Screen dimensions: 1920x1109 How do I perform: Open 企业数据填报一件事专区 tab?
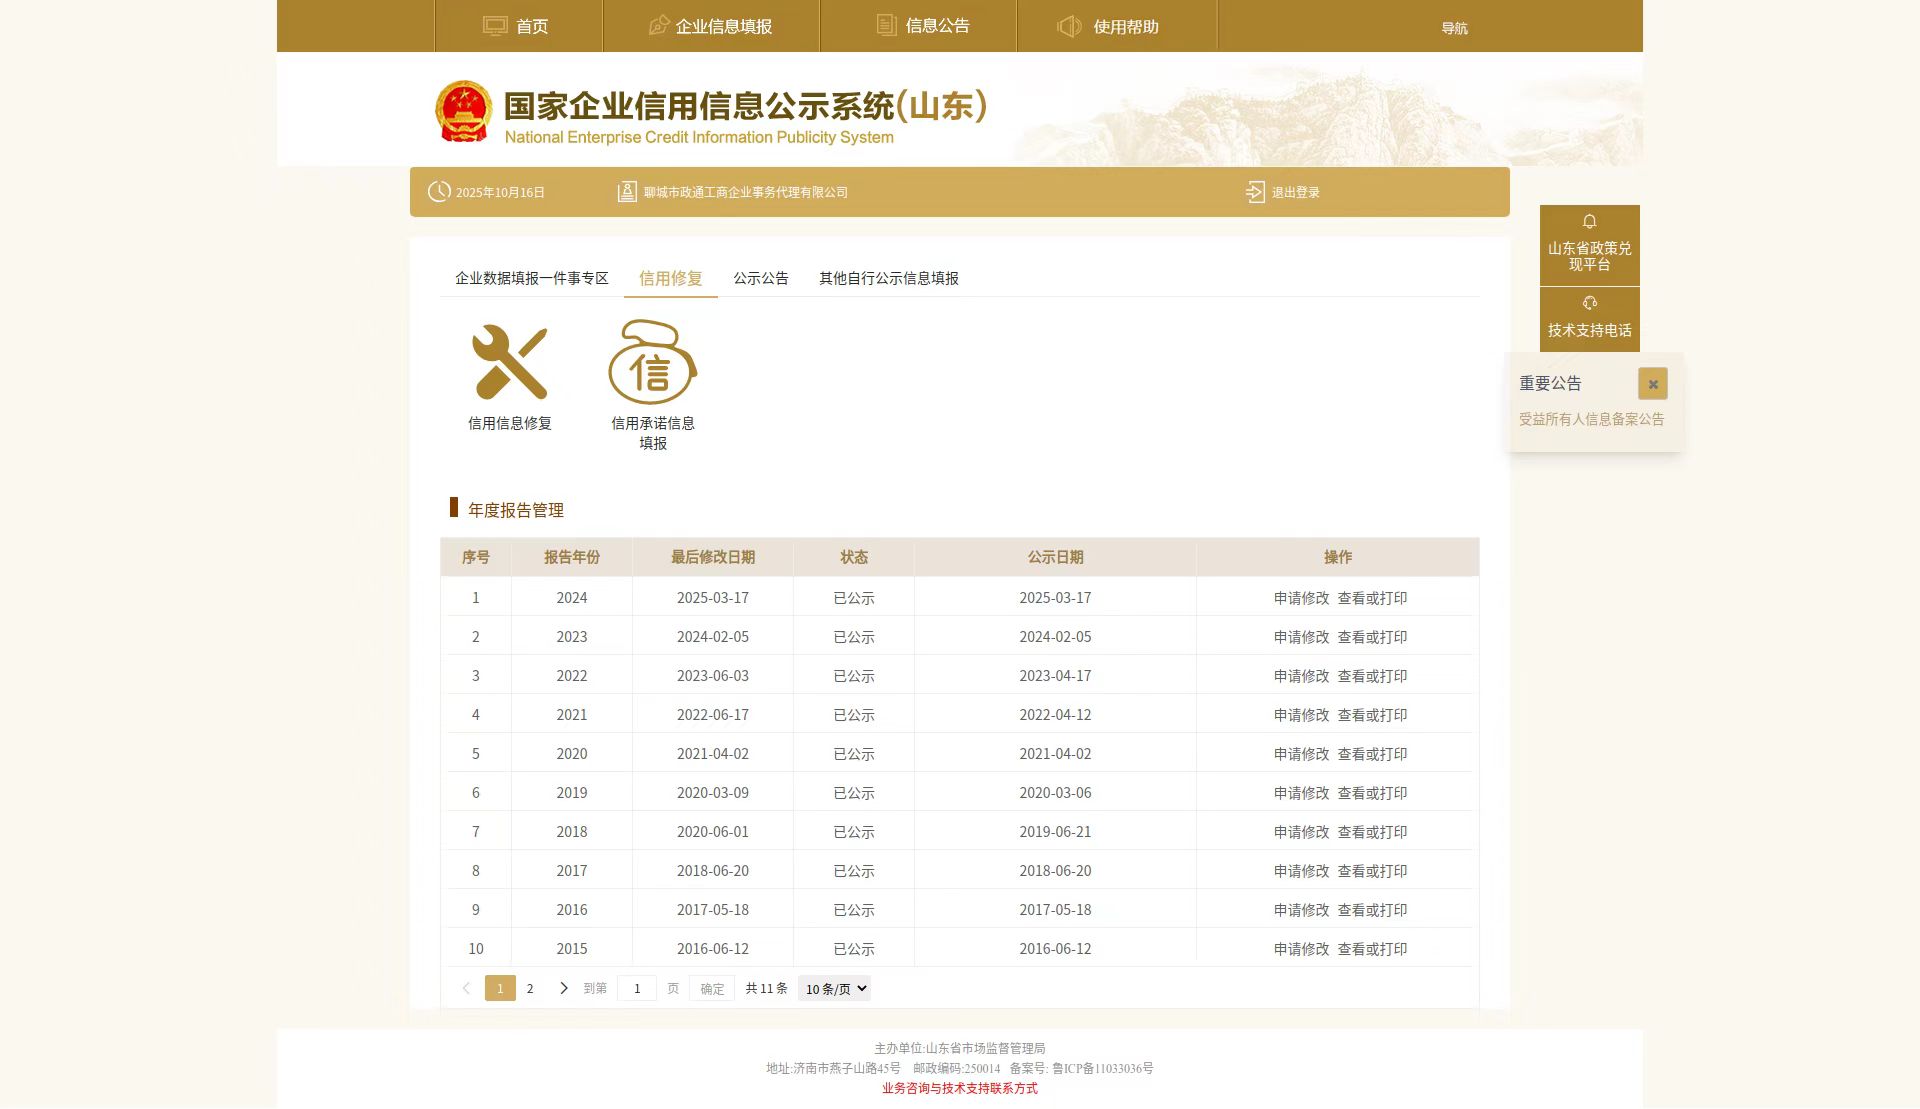click(532, 278)
